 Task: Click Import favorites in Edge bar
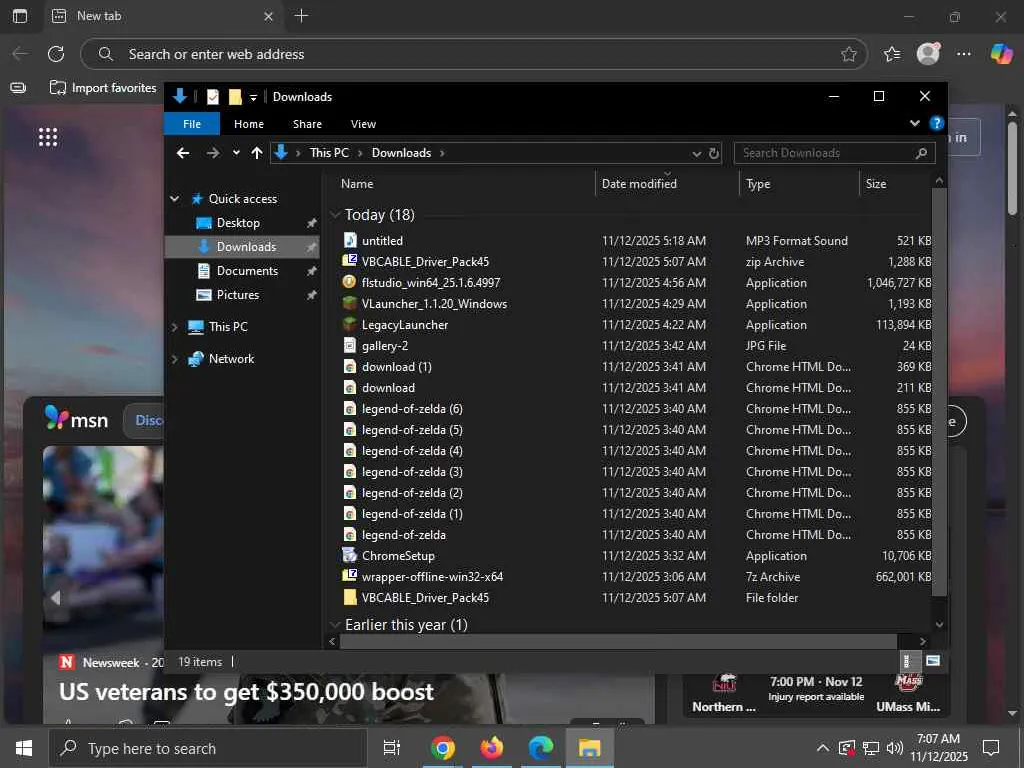click(x=103, y=88)
